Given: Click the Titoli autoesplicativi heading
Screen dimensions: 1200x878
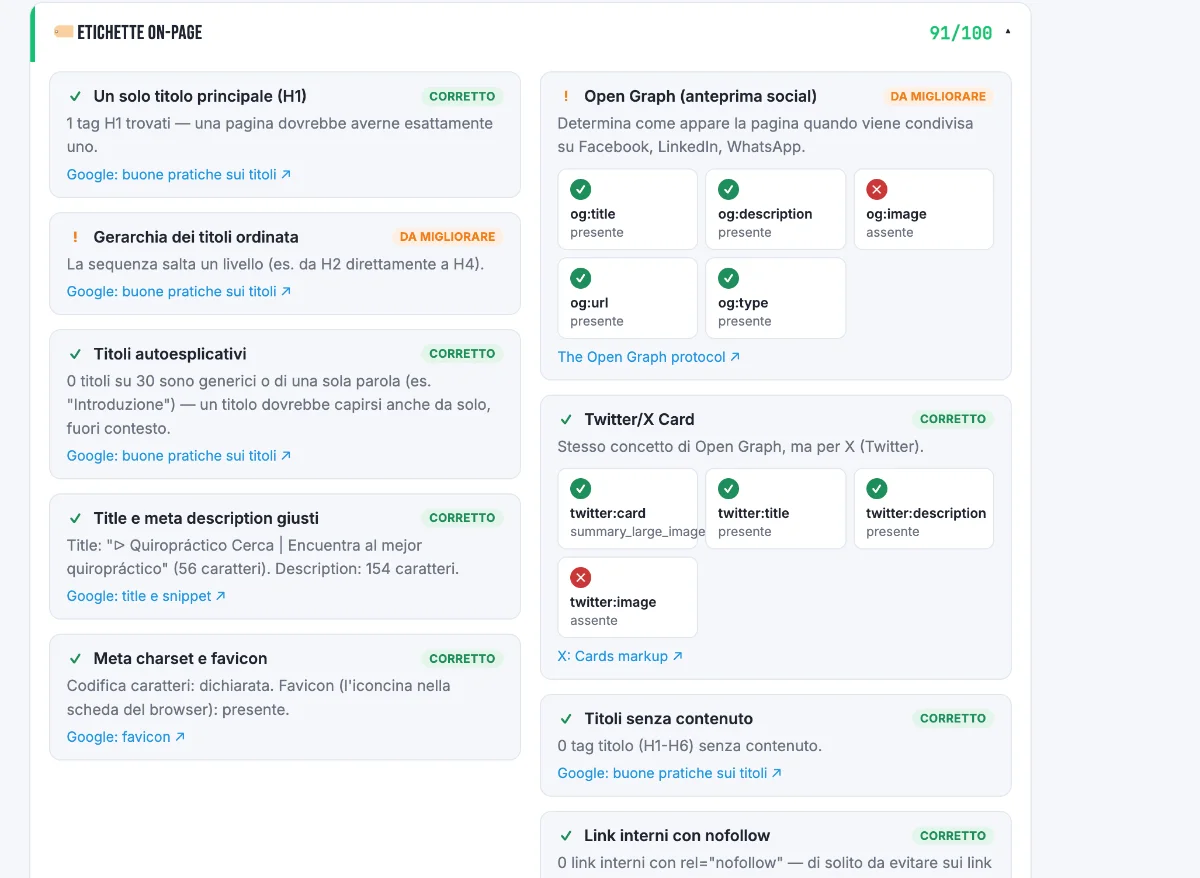Looking at the screenshot, I should point(170,354).
